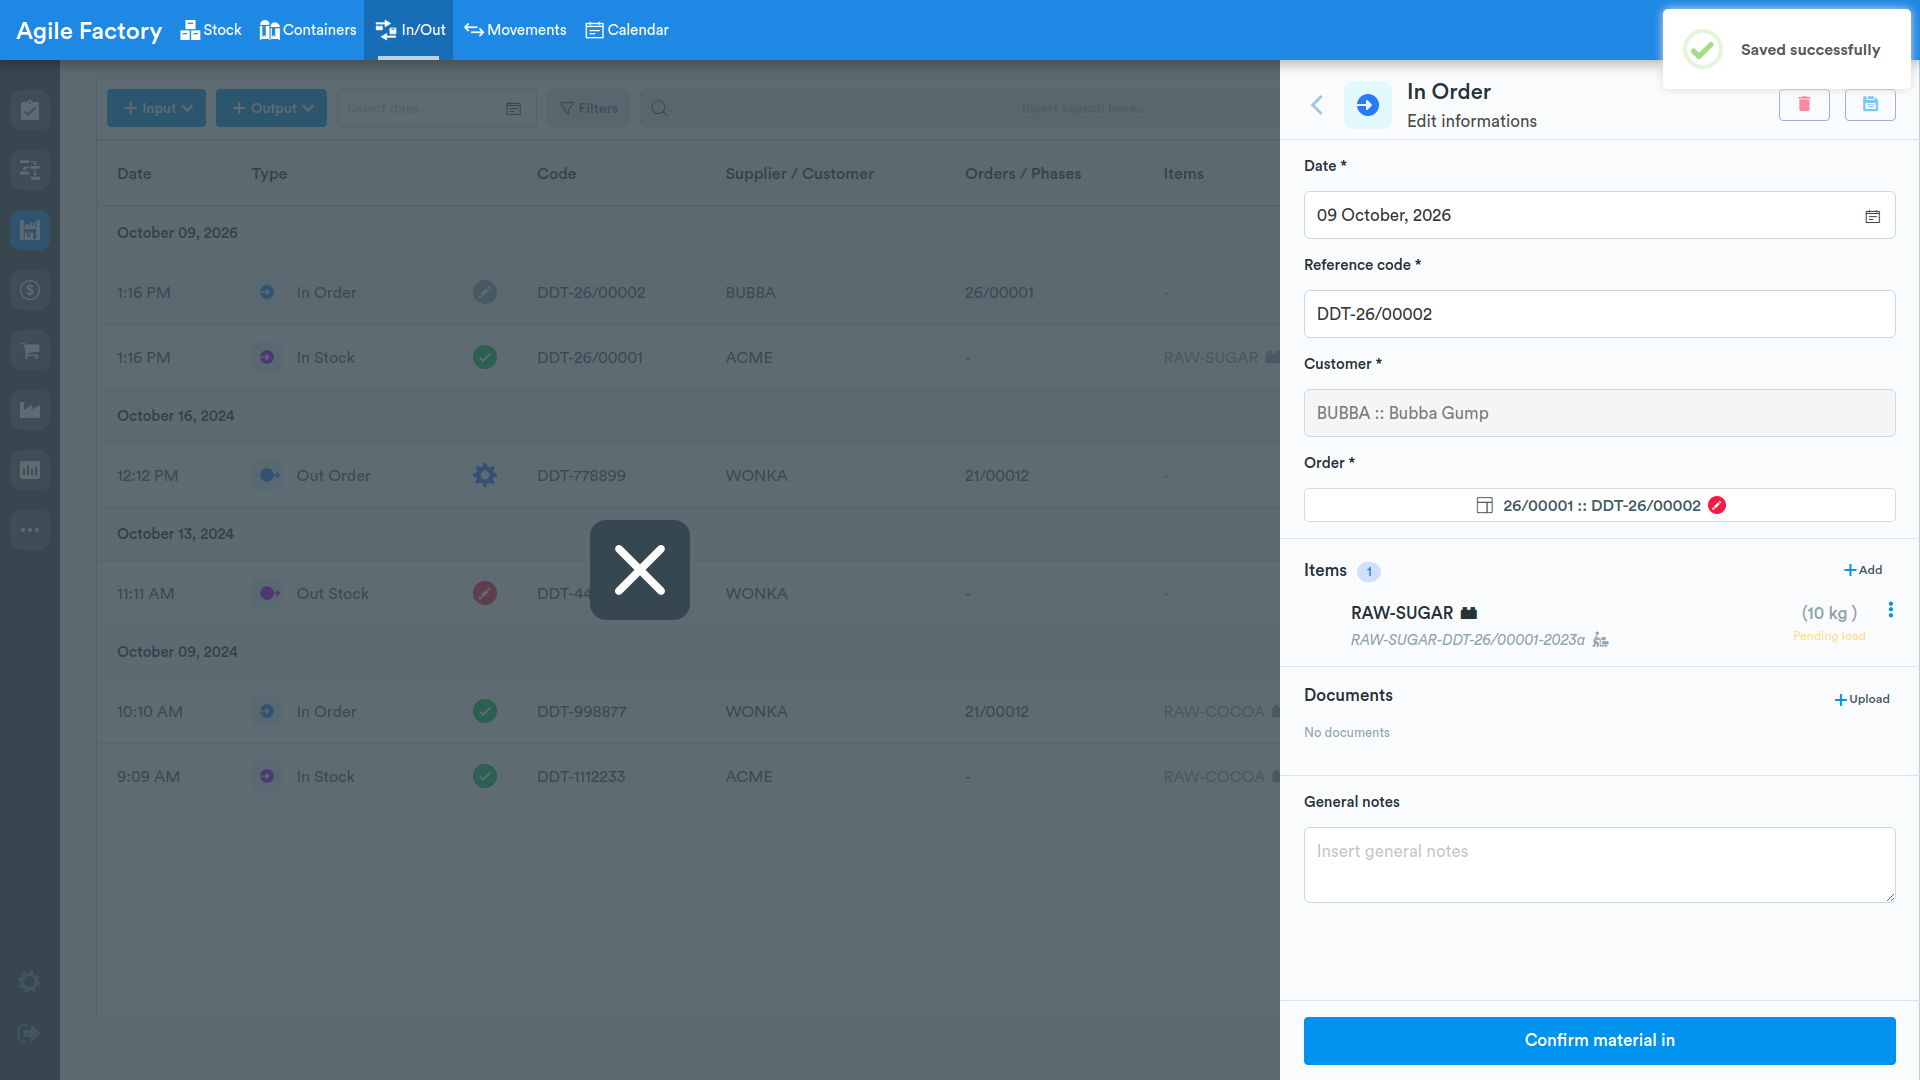Viewport: 1920px width, 1080px height.
Task: Add a new item with Add link
Action: point(1863,570)
